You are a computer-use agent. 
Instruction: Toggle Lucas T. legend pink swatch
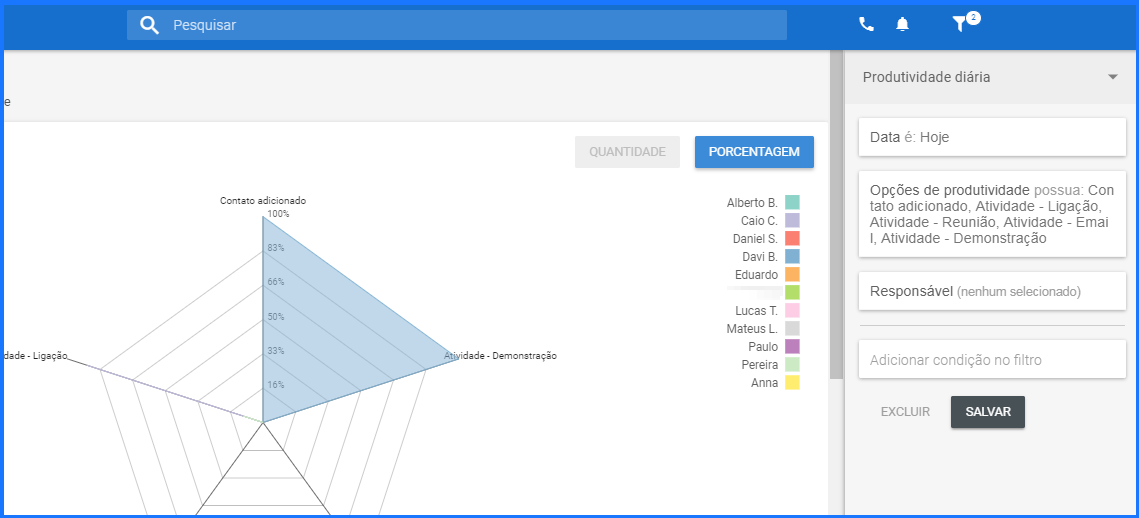pos(793,310)
